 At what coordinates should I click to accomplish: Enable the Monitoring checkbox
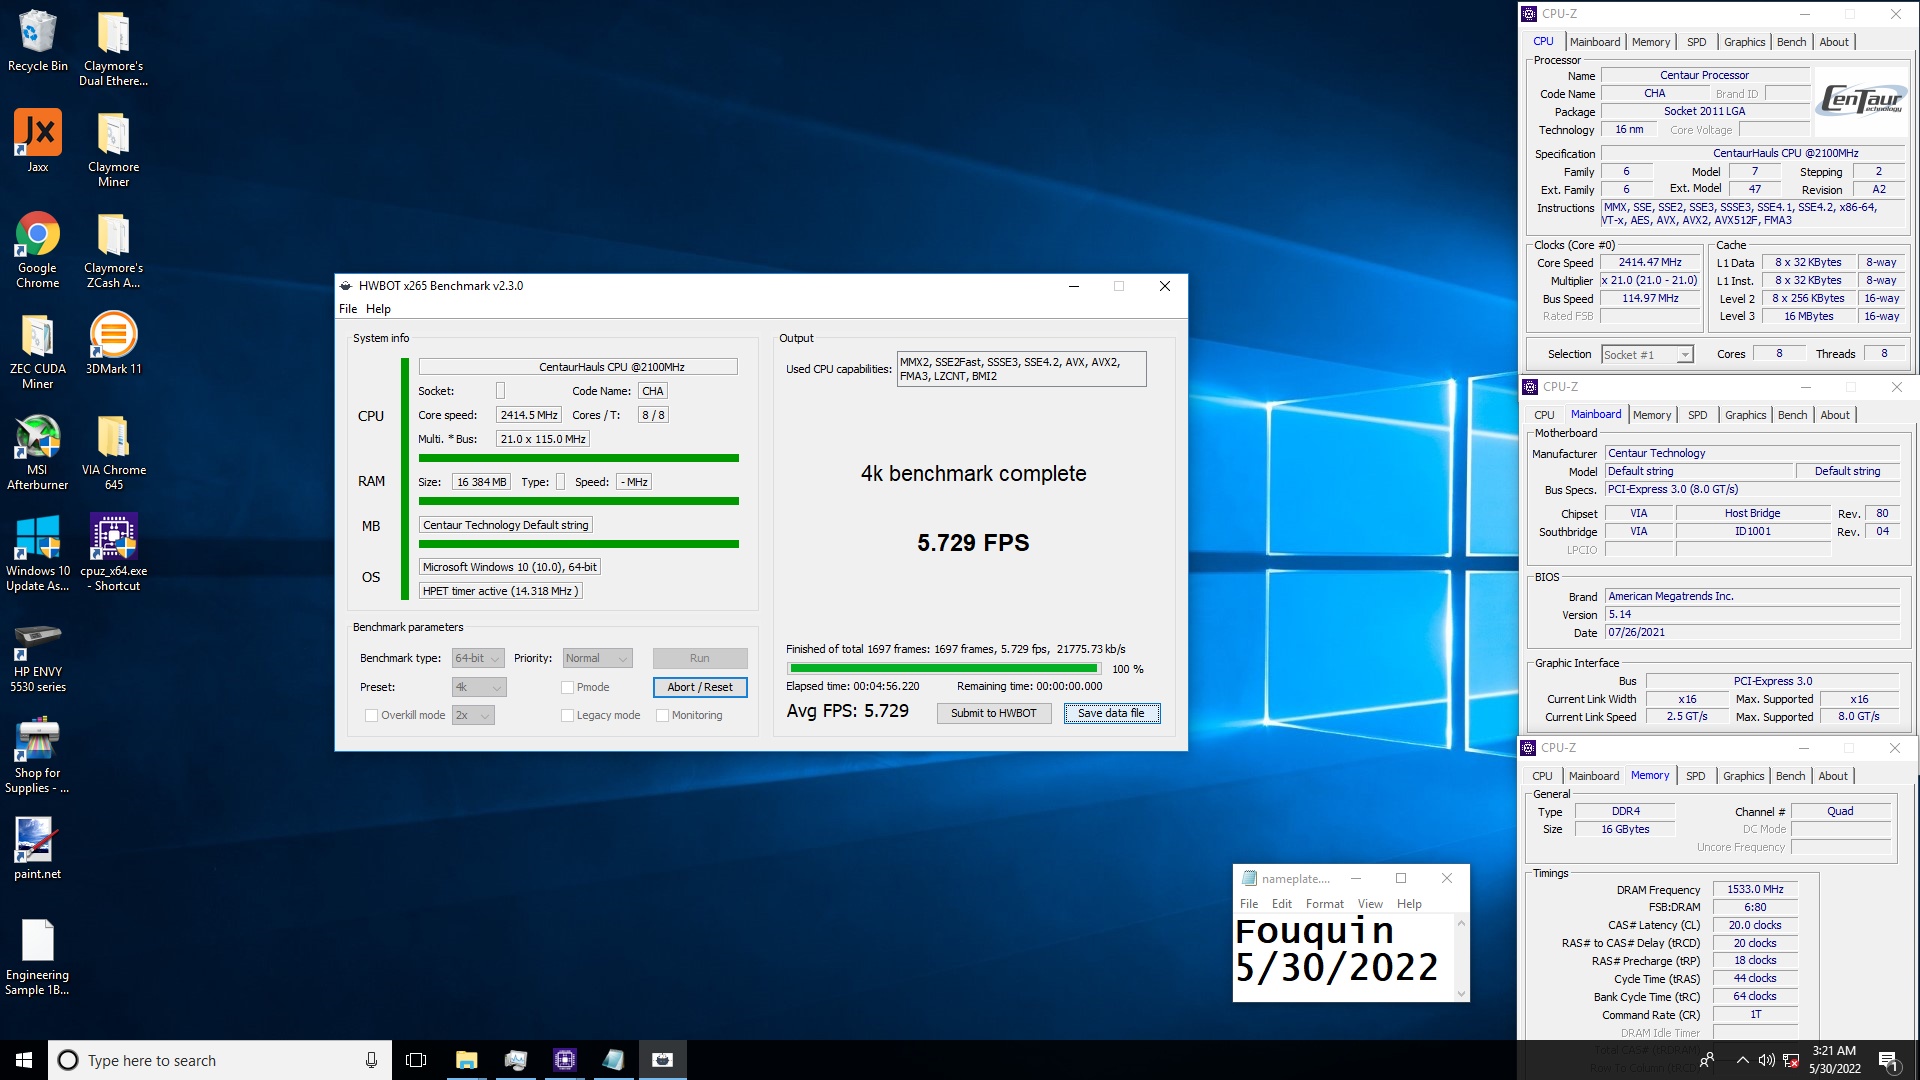662,715
